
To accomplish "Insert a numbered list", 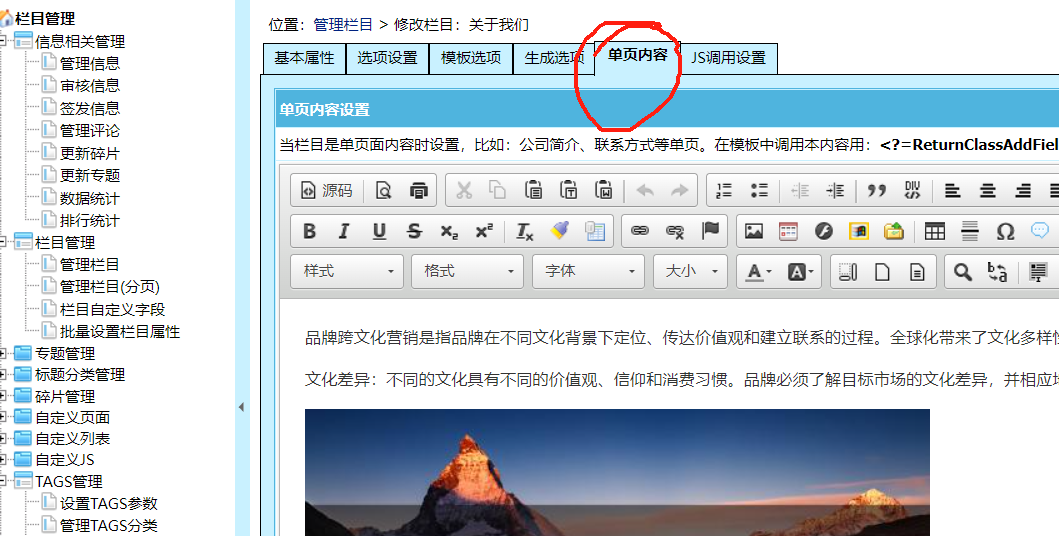I will (725, 190).
